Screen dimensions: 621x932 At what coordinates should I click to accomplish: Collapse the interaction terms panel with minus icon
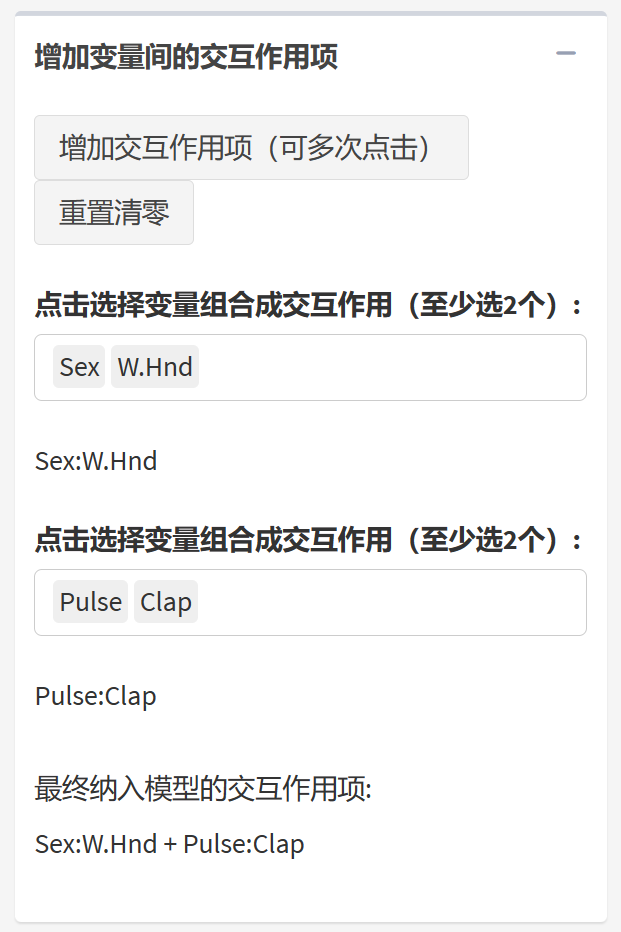click(566, 54)
